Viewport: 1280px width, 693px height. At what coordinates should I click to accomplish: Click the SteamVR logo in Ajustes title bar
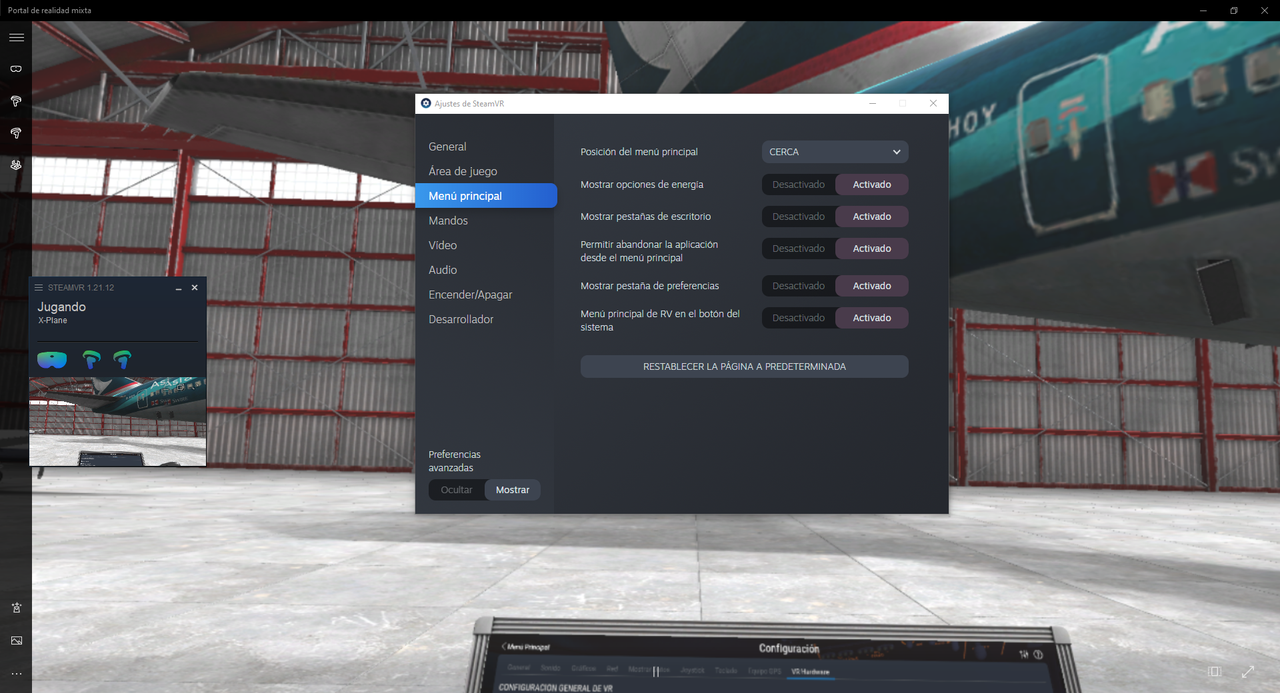[x=426, y=103]
